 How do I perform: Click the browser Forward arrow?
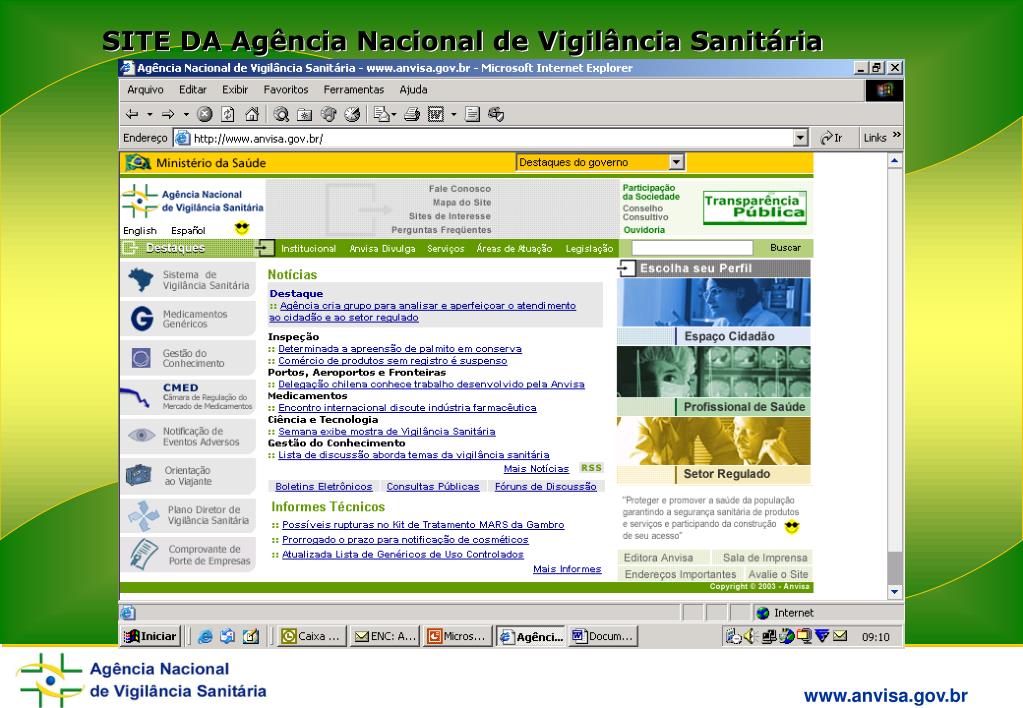click(x=168, y=115)
